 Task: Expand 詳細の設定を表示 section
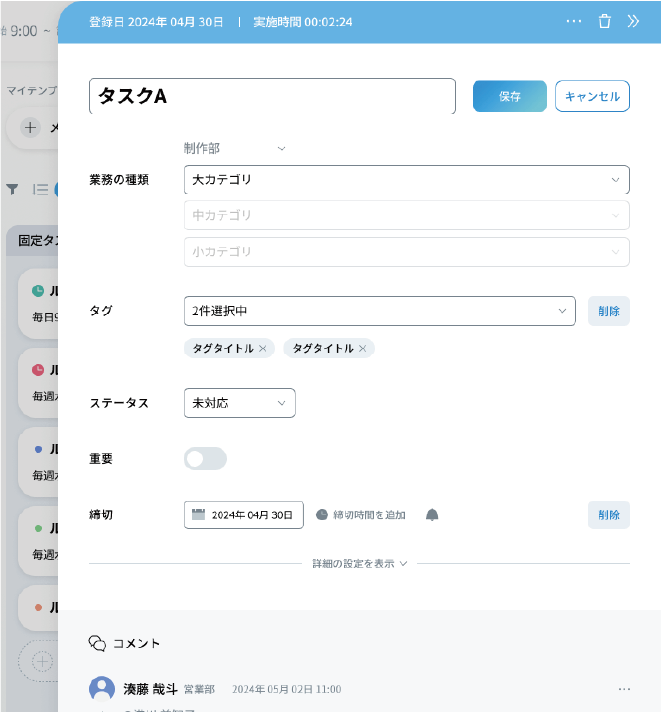pos(360,564)
